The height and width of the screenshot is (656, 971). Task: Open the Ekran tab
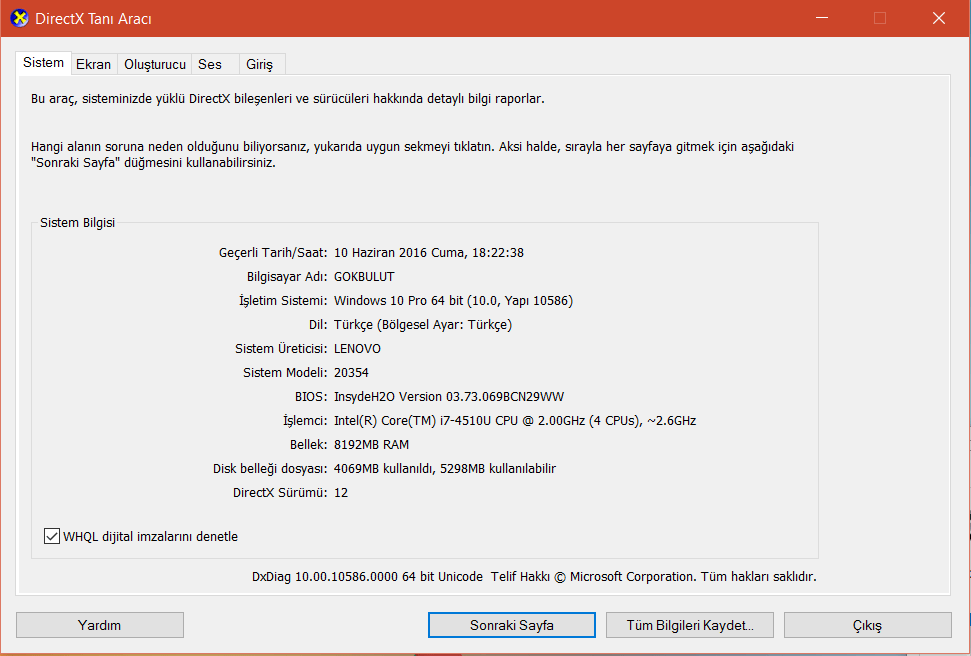point(94,64)
